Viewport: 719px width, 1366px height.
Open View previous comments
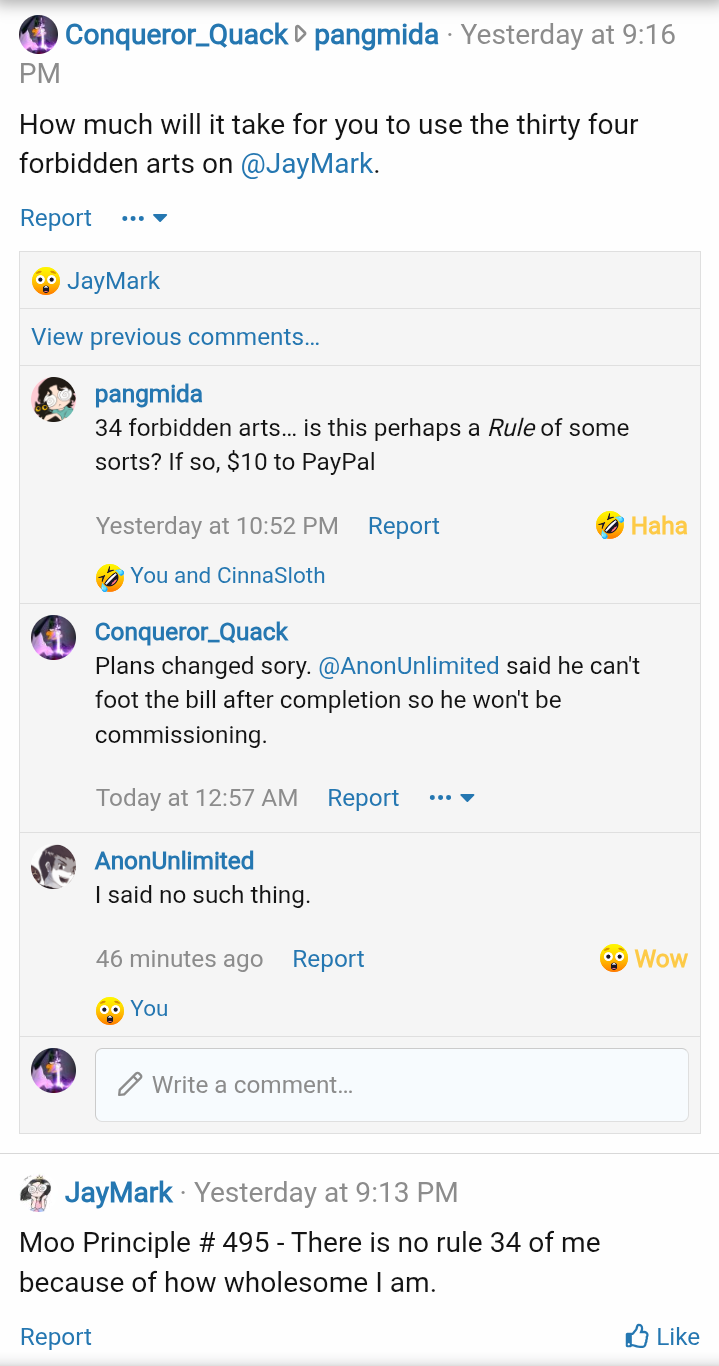coord(175,337)
